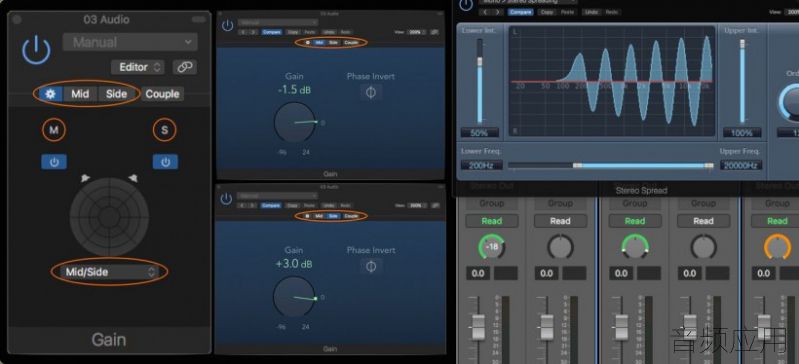Toggle the Side channel power switch under S
This screenshot has height=364, width=799.
point(165,162)
